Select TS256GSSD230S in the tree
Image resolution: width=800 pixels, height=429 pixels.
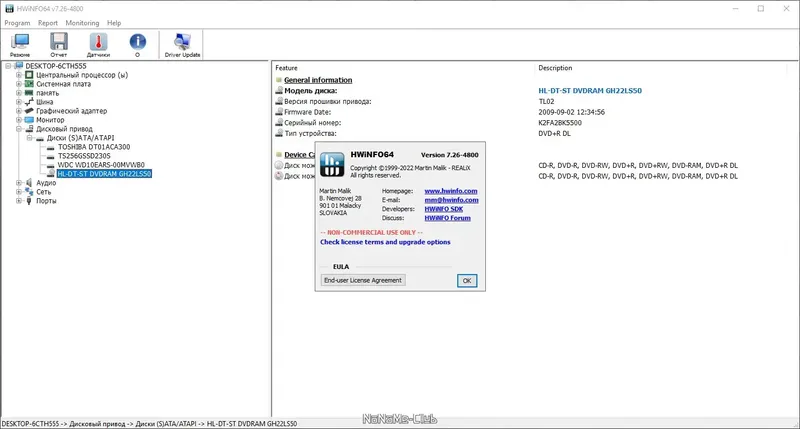(x=84, y=156)
